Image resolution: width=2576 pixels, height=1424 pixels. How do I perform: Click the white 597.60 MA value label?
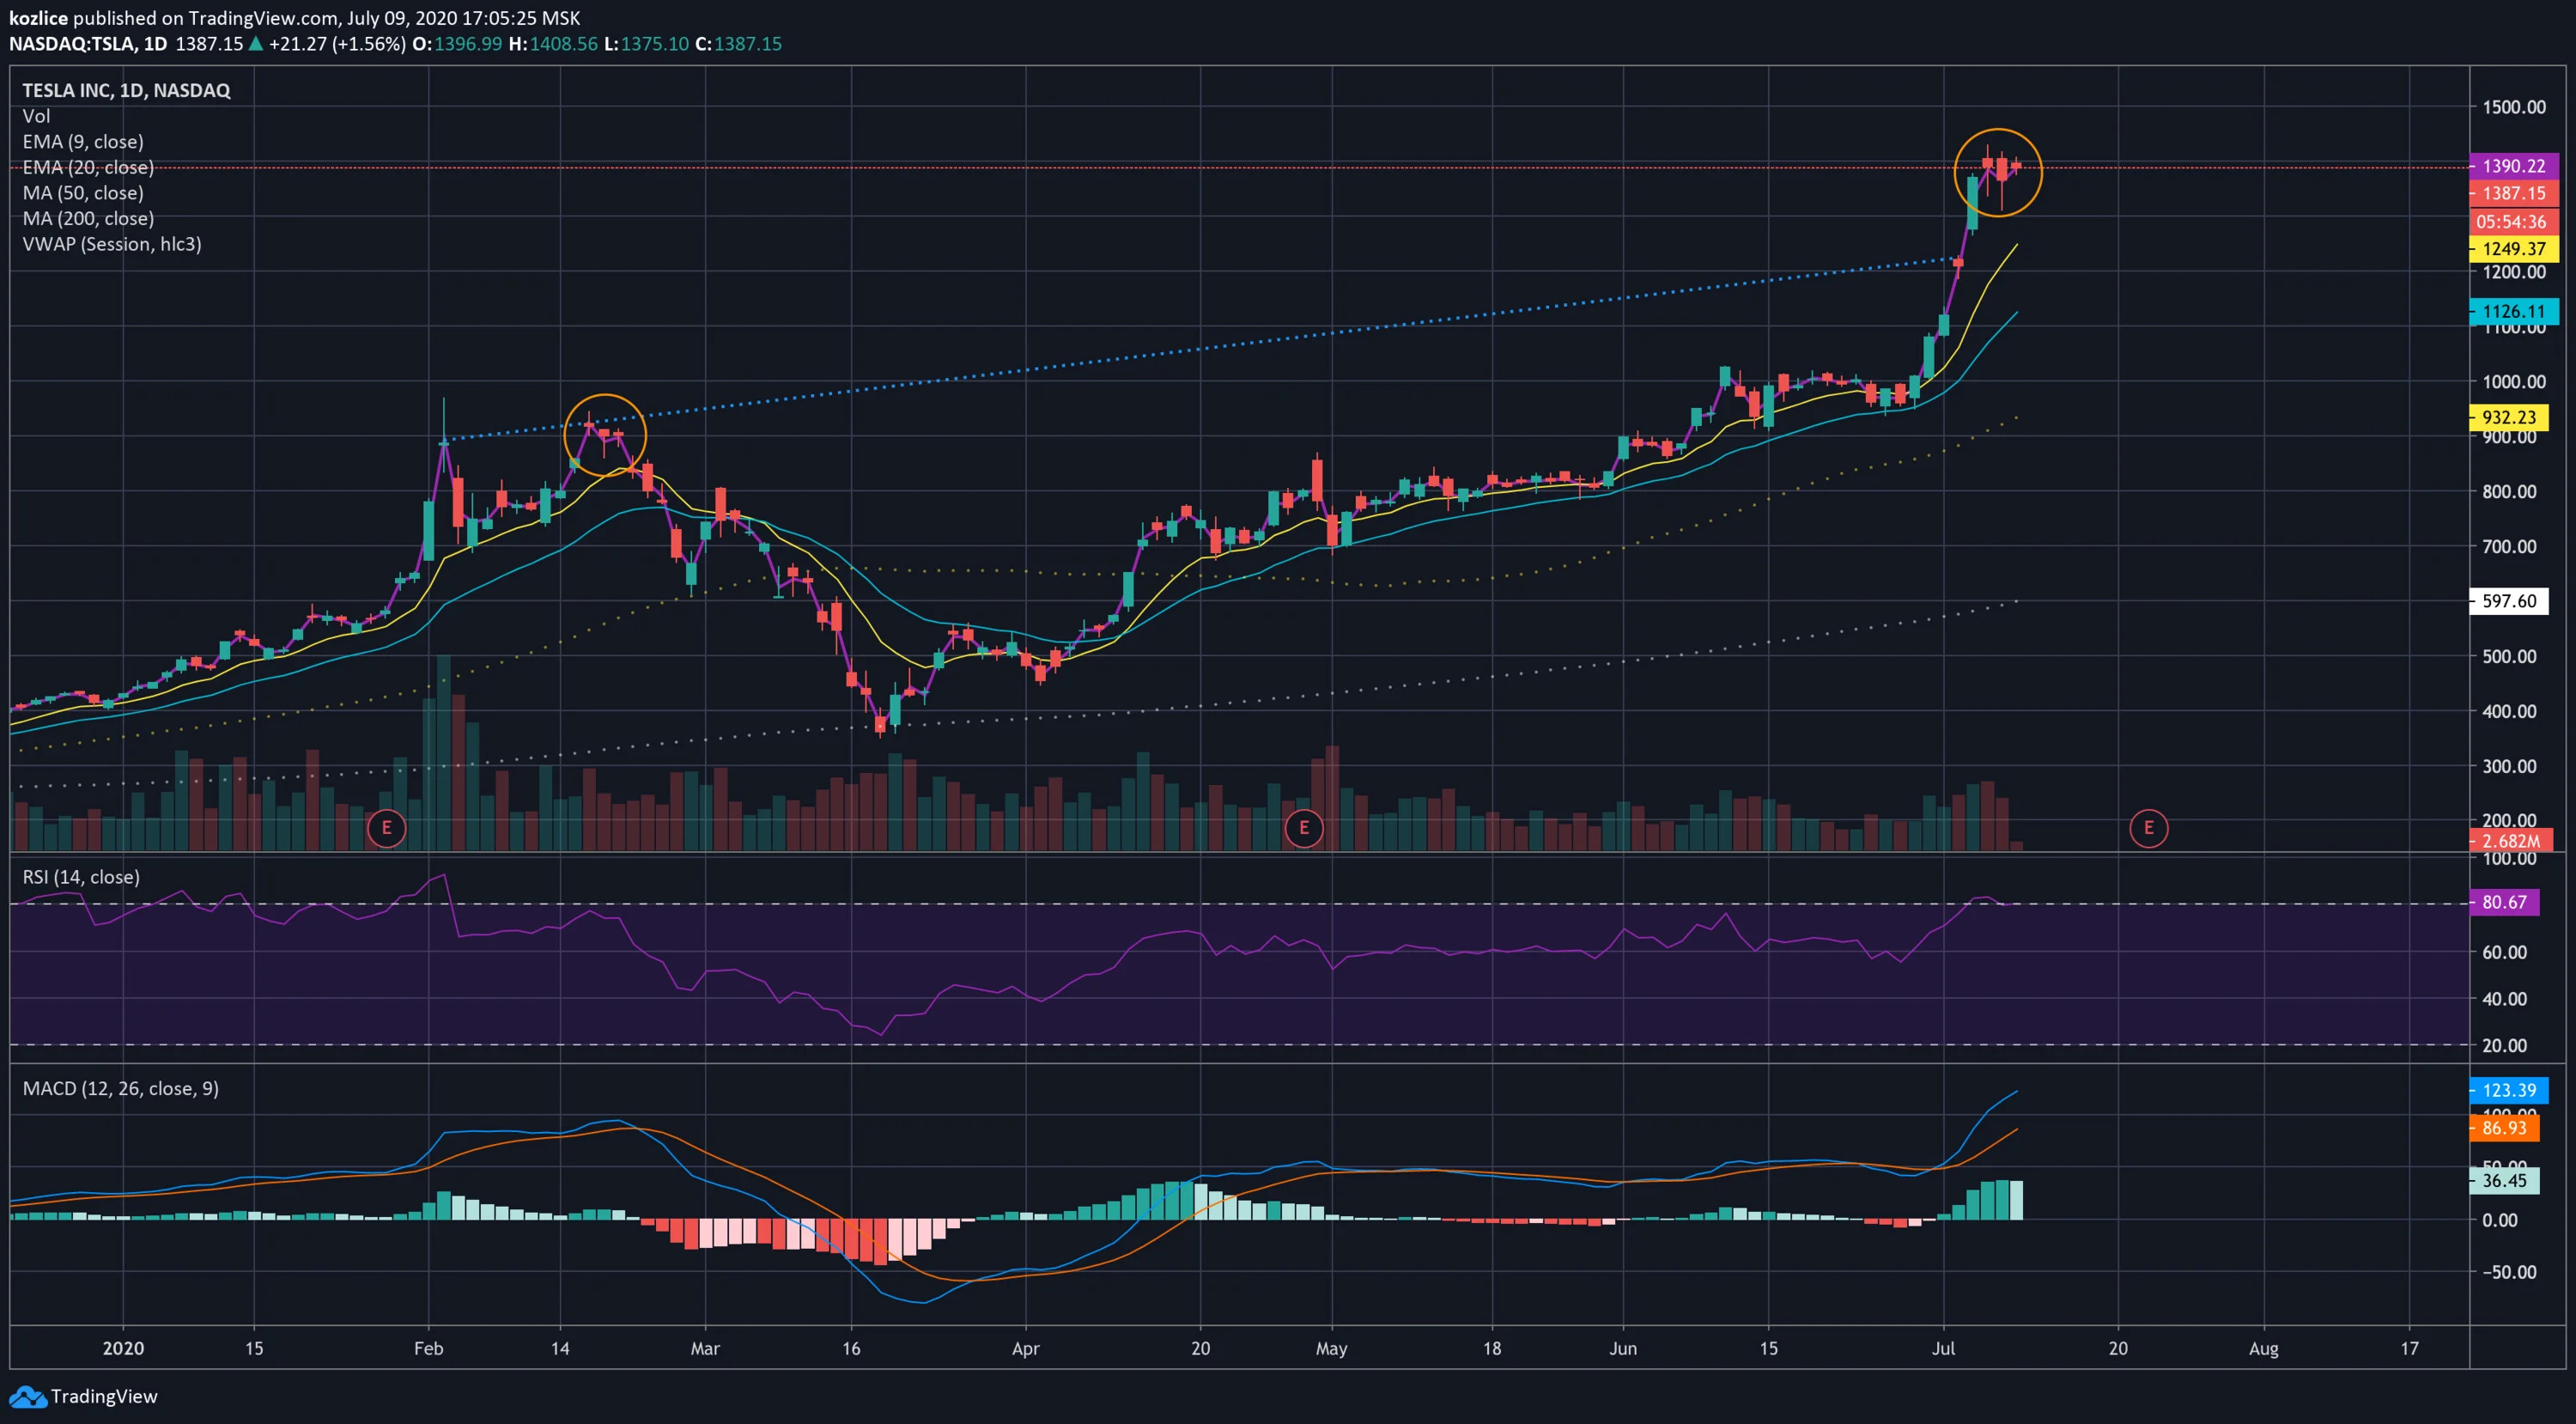(2509, 600)
